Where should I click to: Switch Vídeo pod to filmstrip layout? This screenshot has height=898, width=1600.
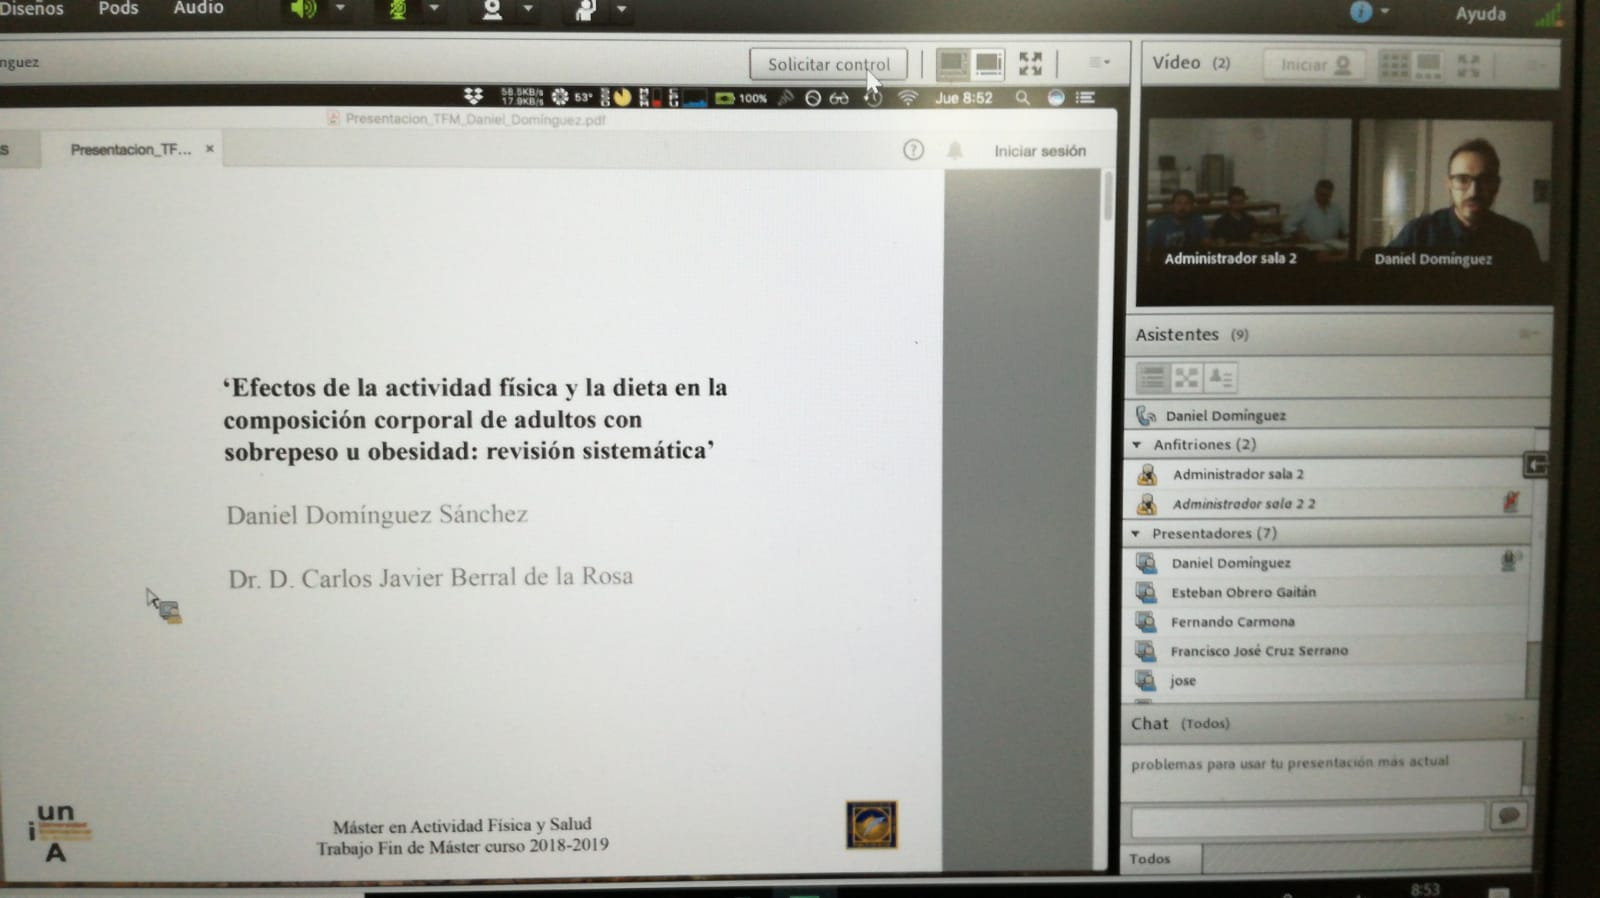pos(1428,66)
